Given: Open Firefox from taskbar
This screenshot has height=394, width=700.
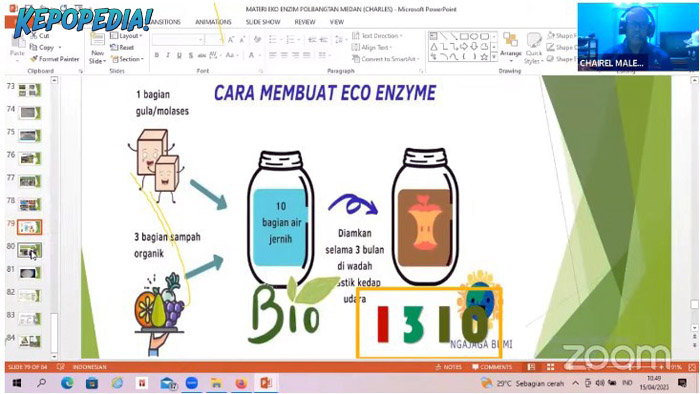Looking at the screenshot, I should (242, 383).
